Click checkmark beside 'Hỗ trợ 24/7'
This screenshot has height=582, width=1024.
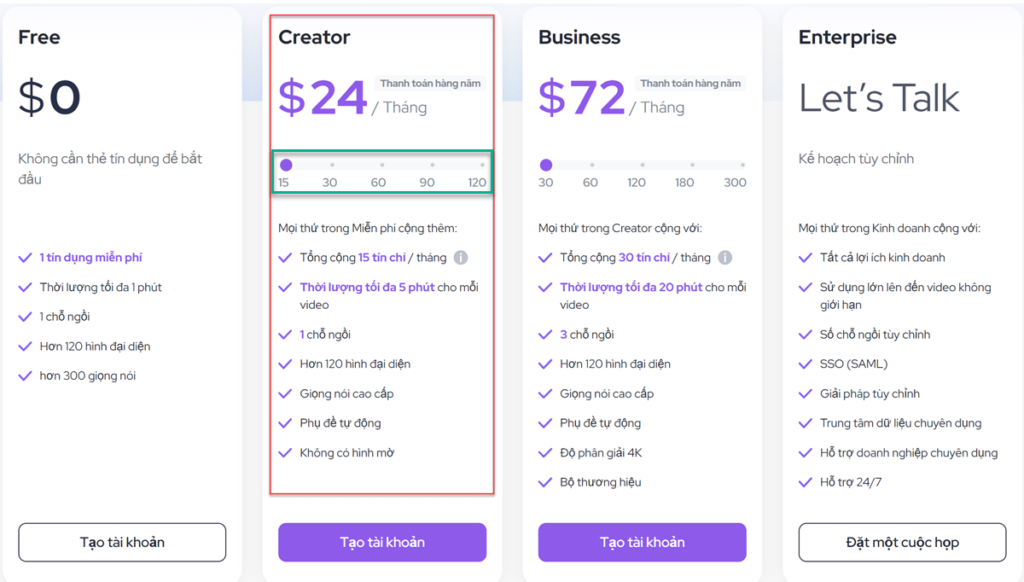click(805, 483)
